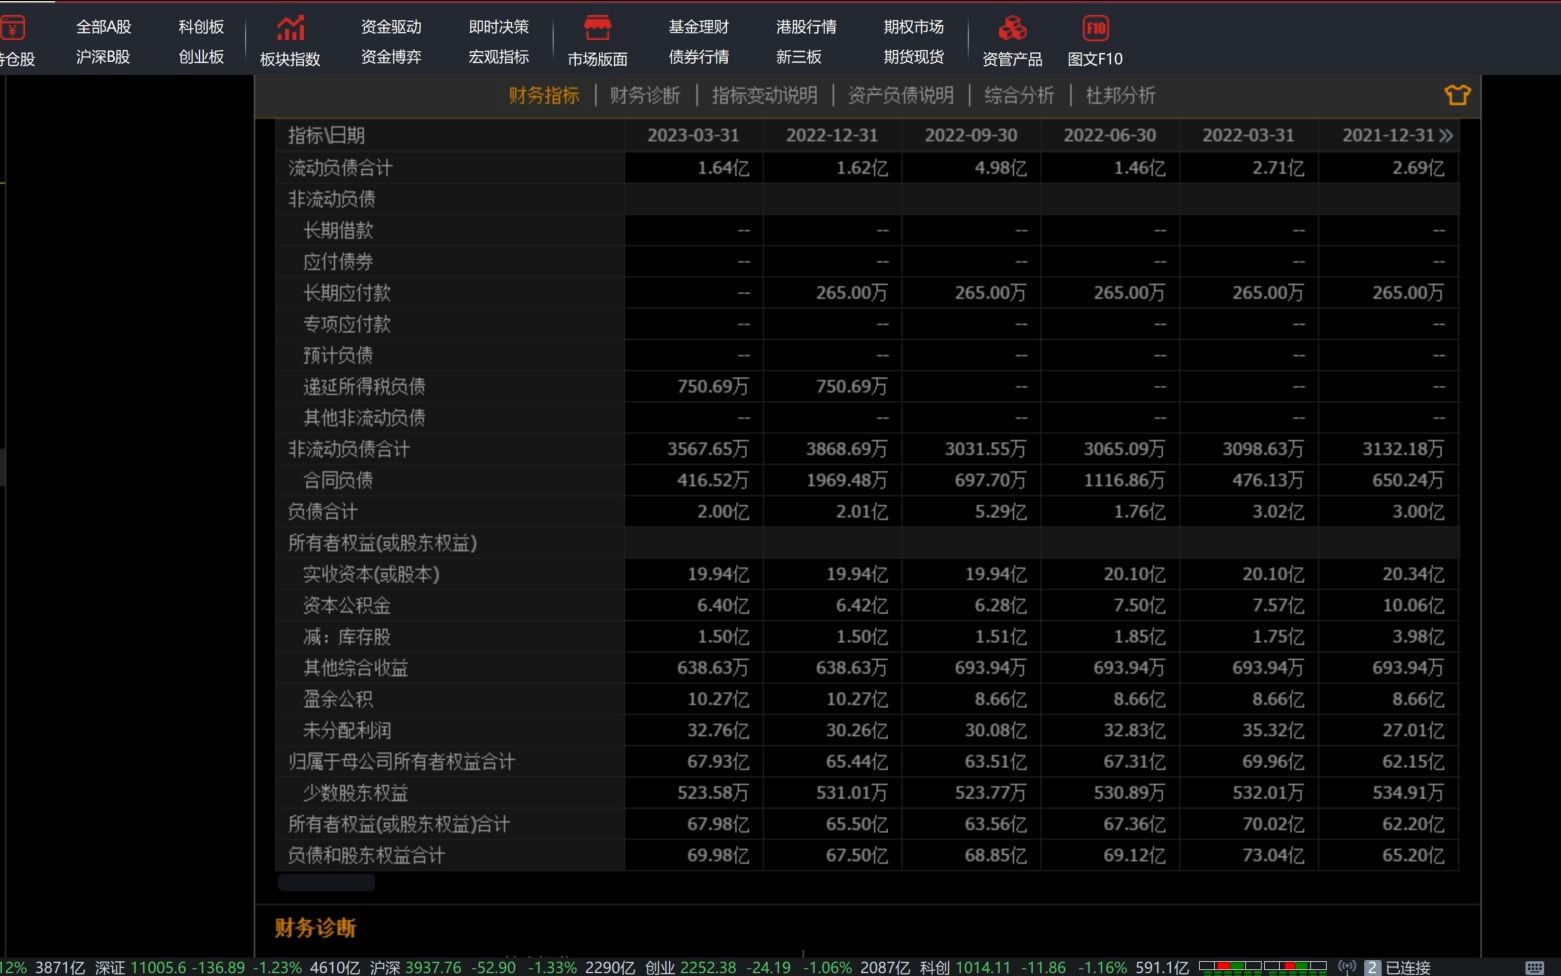Open 资金驱动 menu item

click(x=391, y=27)
